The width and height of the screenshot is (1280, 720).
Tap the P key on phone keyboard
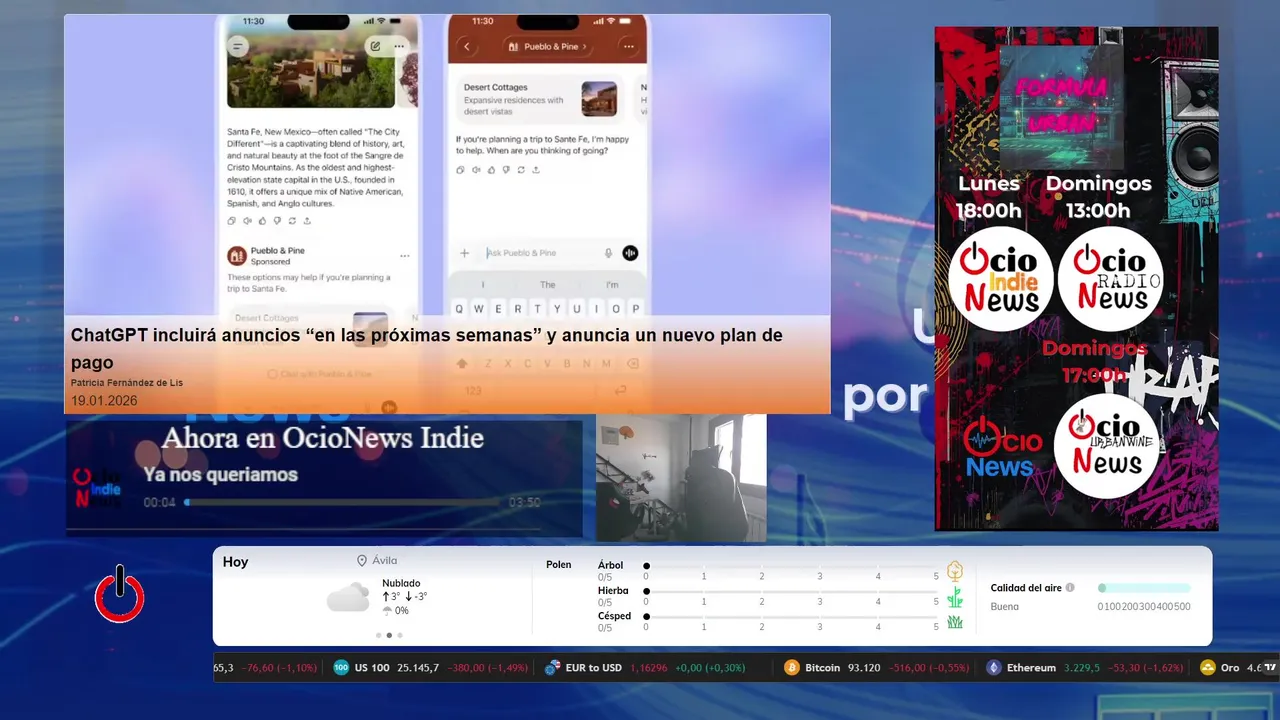coord(636,309)
